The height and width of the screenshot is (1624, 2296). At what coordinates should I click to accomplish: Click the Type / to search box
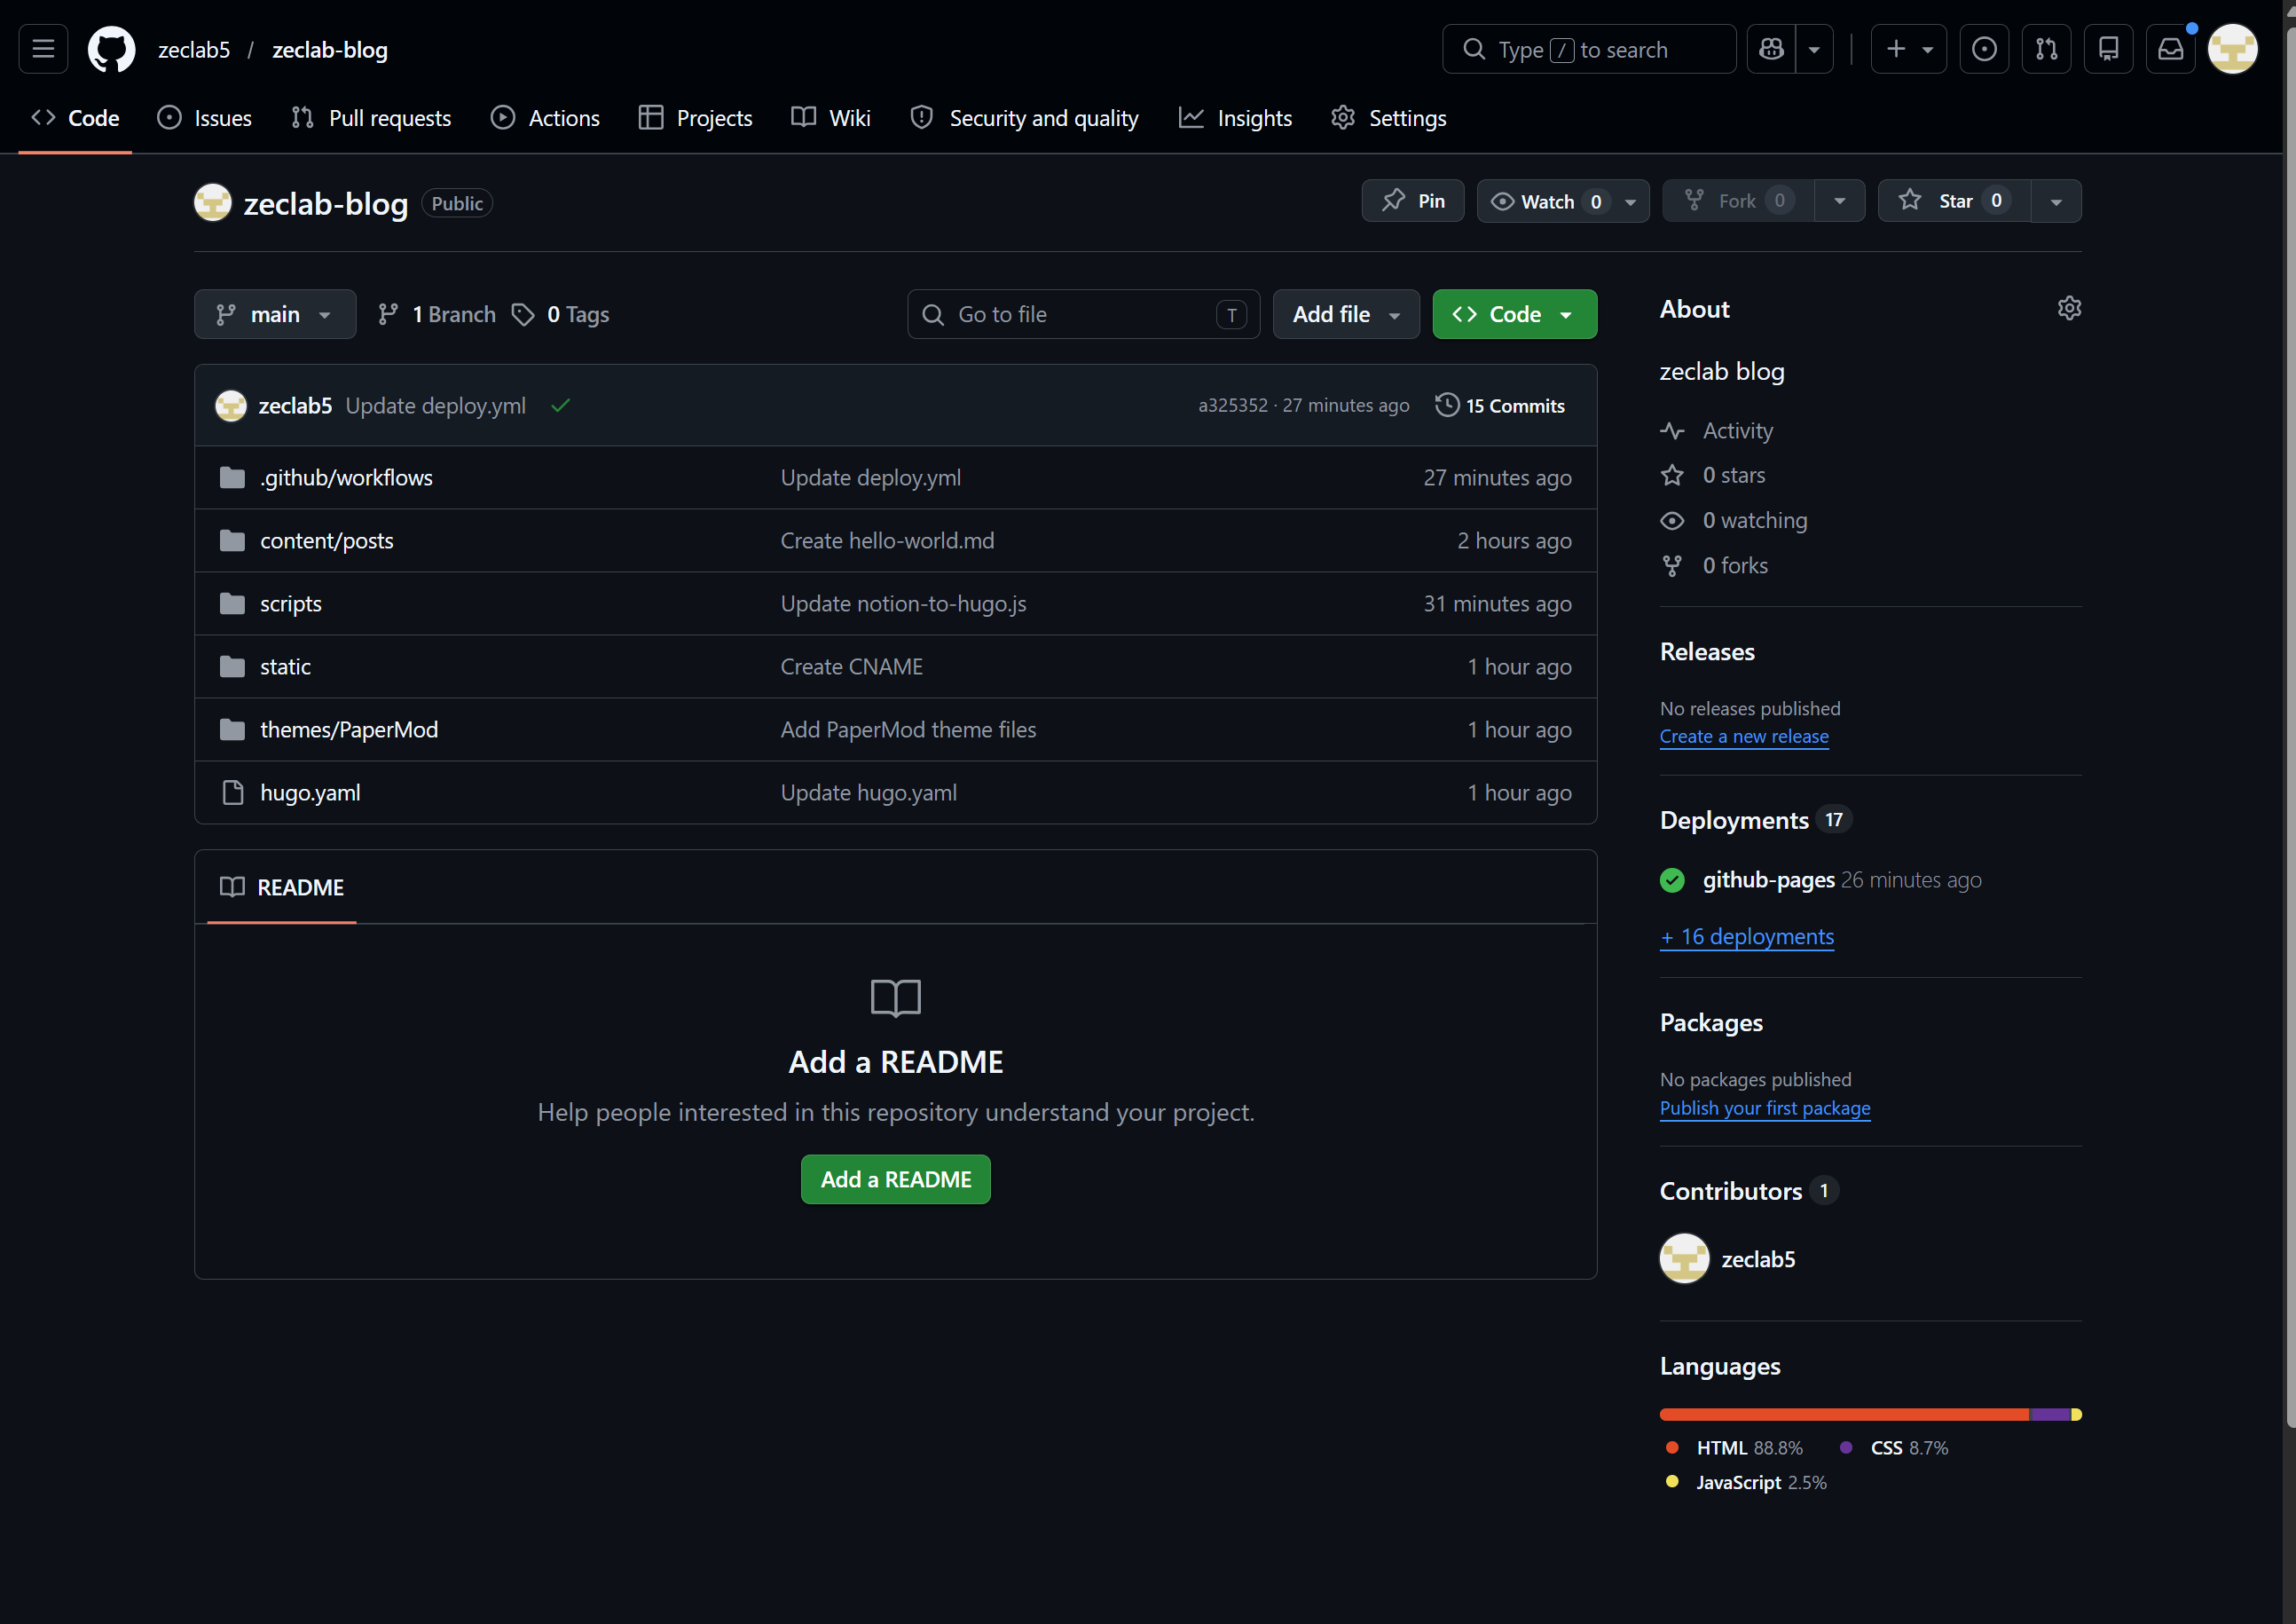point(1589,49)
